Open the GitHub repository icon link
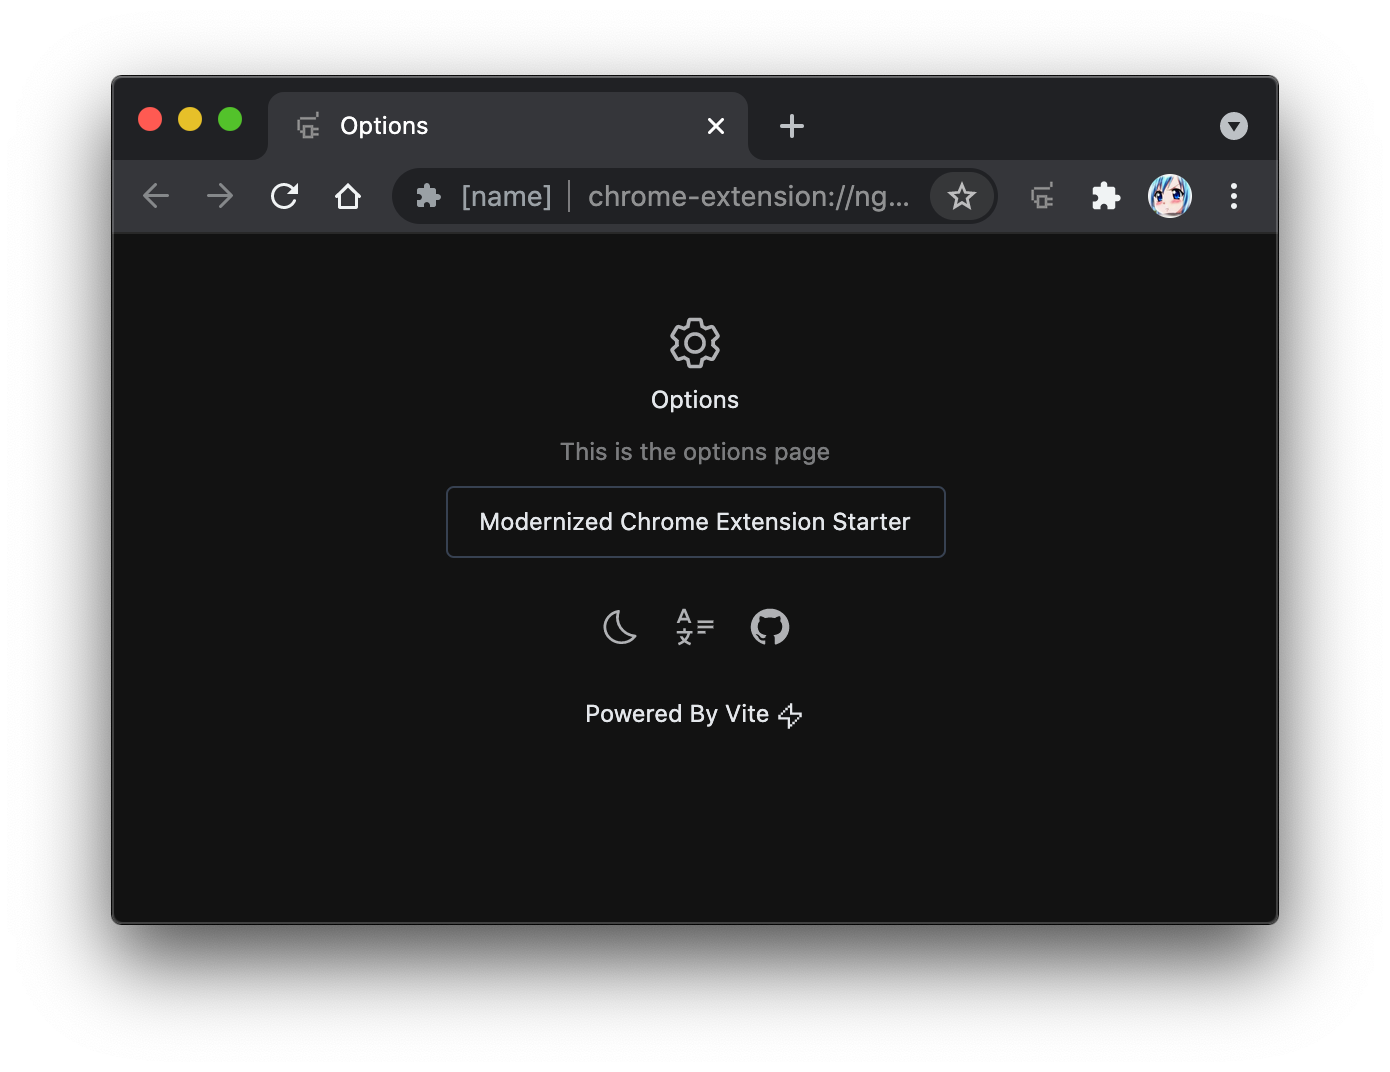 pyautogui.click(x=770, y=627)
